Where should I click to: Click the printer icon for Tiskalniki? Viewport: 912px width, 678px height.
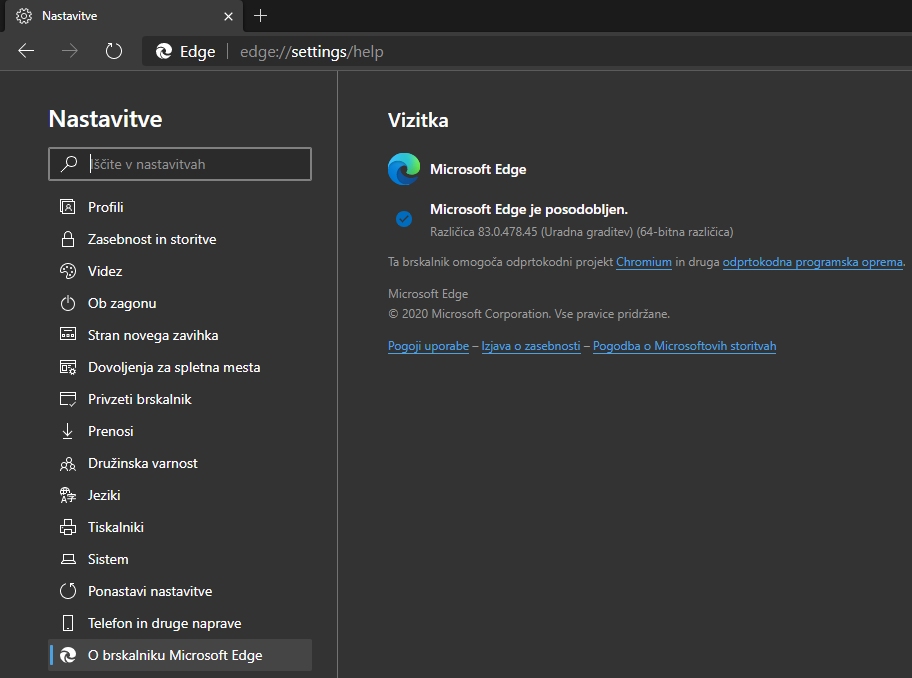click(x=68, y=527)
